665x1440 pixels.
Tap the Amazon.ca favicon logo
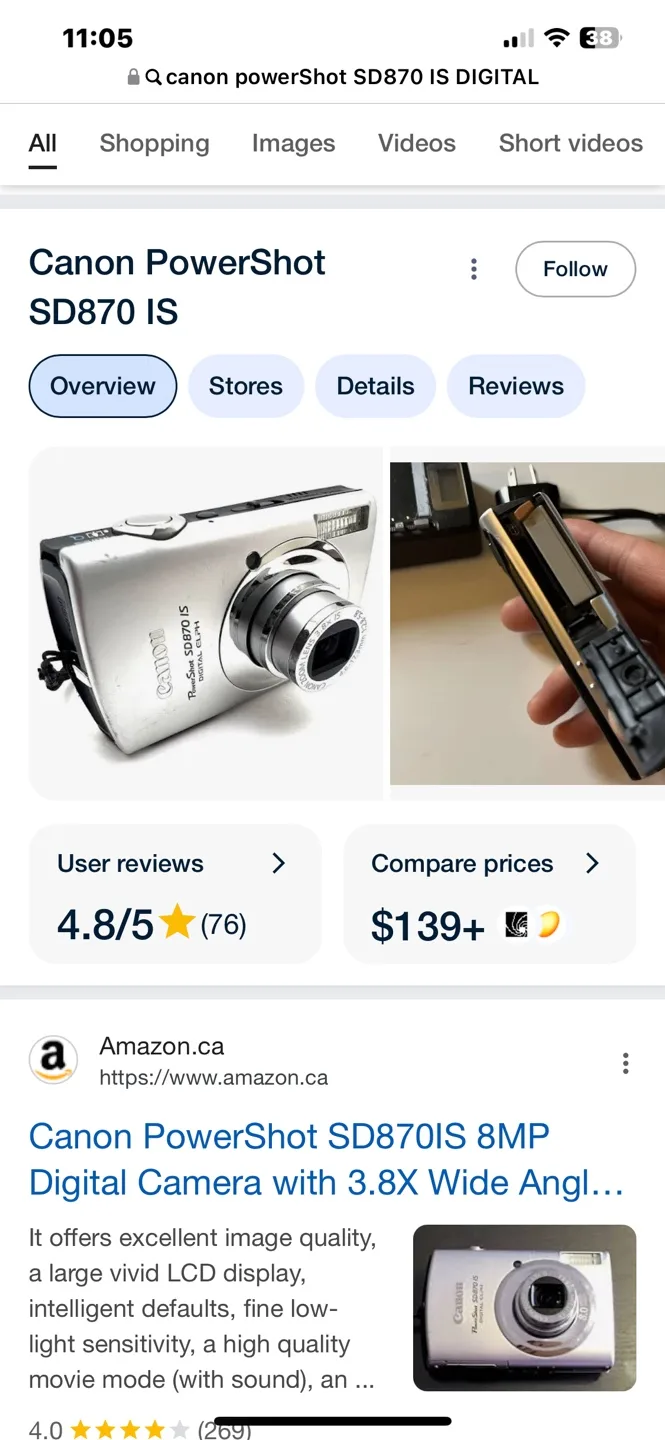point(53,1060)
